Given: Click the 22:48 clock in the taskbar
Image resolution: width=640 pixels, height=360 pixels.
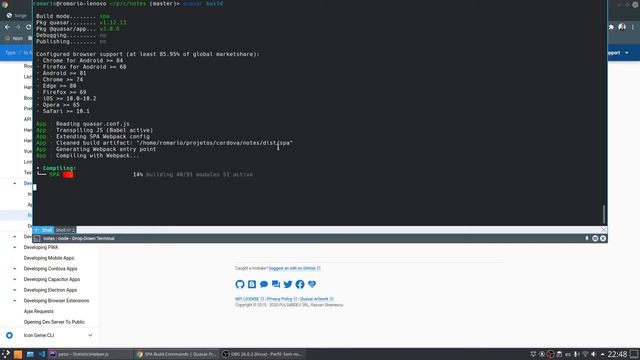Looking at the screenshot, I should pos(617,354).
